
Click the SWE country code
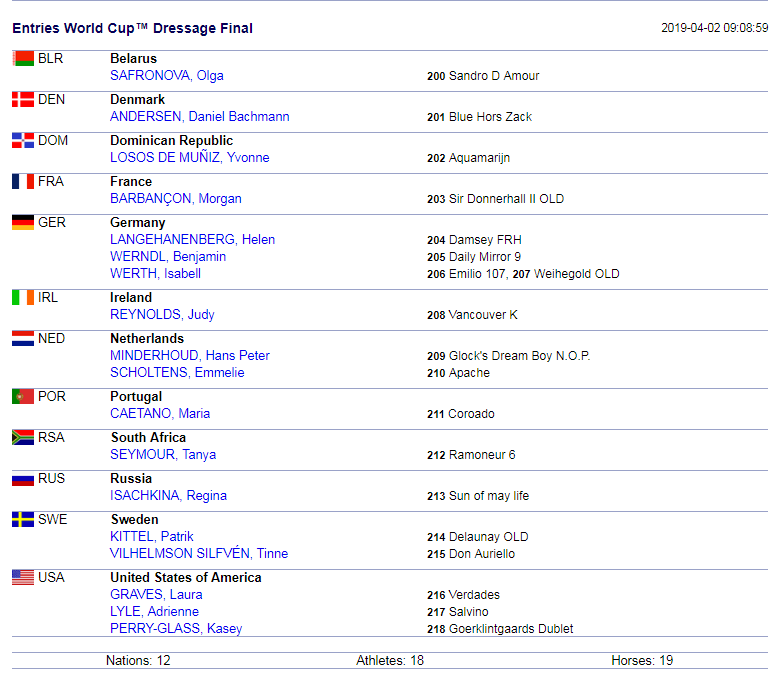52,520
